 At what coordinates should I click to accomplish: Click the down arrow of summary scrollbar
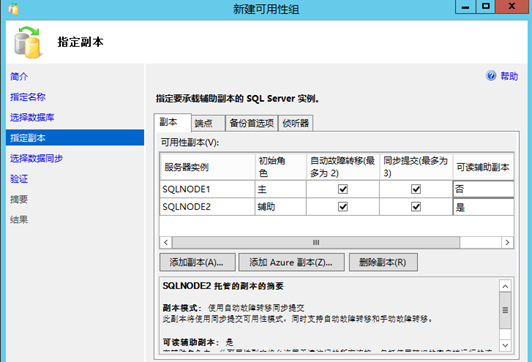coord(505,345)
